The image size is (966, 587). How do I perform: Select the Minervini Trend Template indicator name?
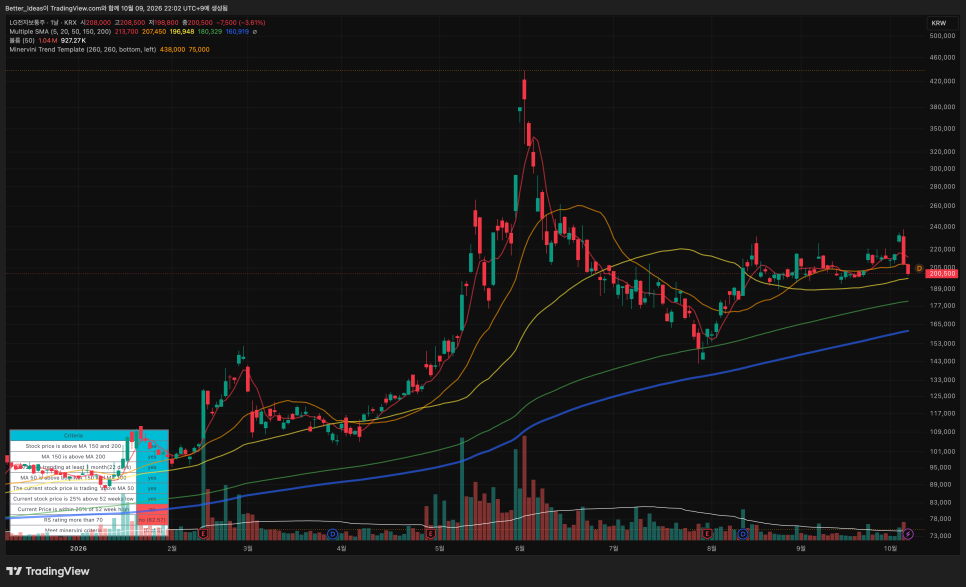click(x=83, y=49)
